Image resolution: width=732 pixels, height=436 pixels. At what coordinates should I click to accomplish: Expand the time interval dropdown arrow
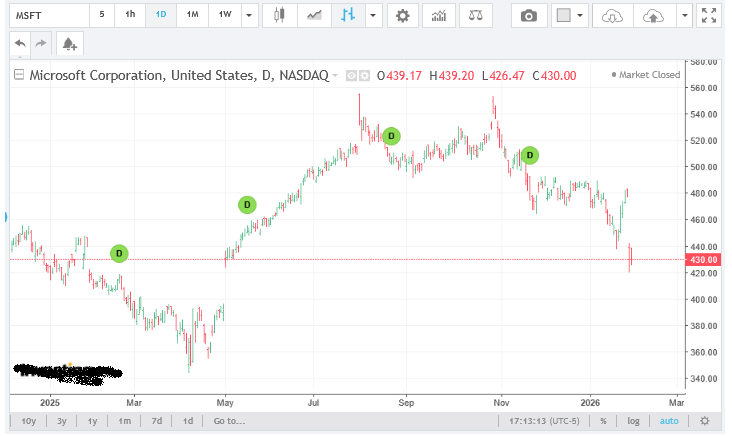[249, 16]
